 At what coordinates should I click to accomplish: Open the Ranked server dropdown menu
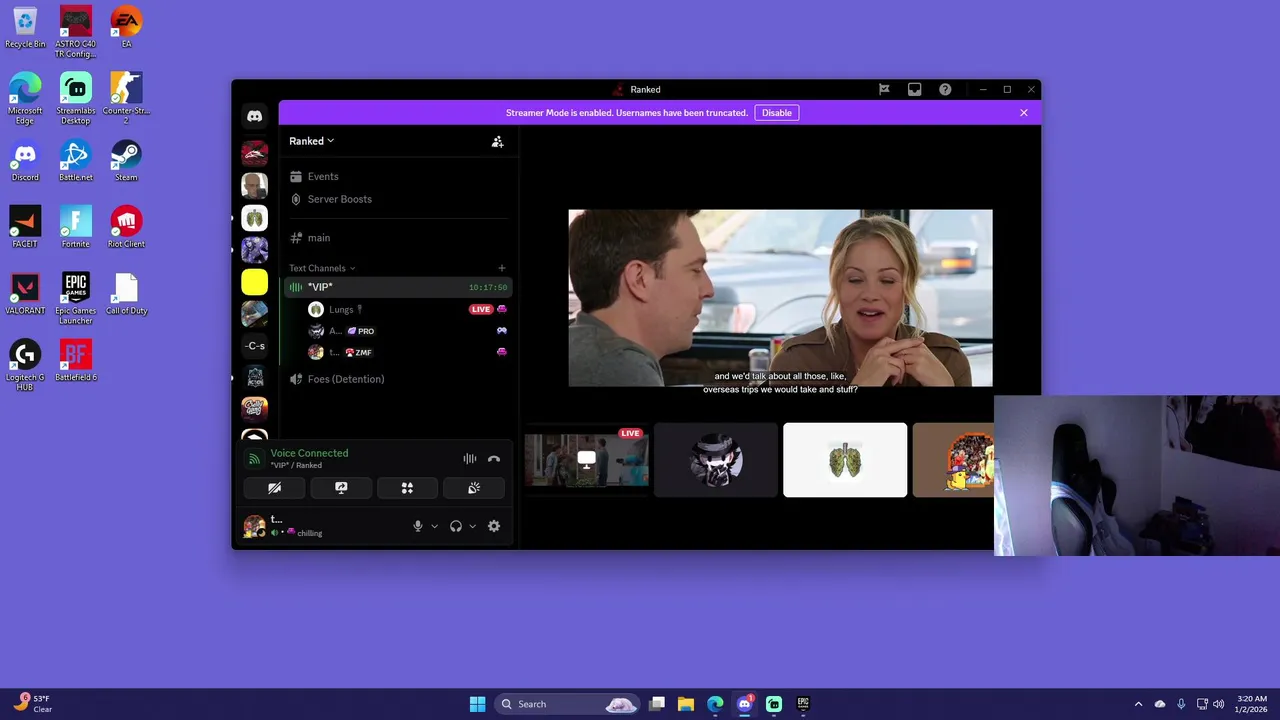click(312, 141)
